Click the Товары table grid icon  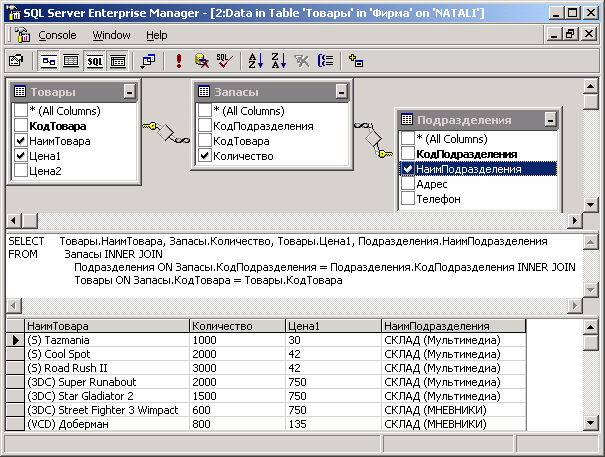[20, 91]
